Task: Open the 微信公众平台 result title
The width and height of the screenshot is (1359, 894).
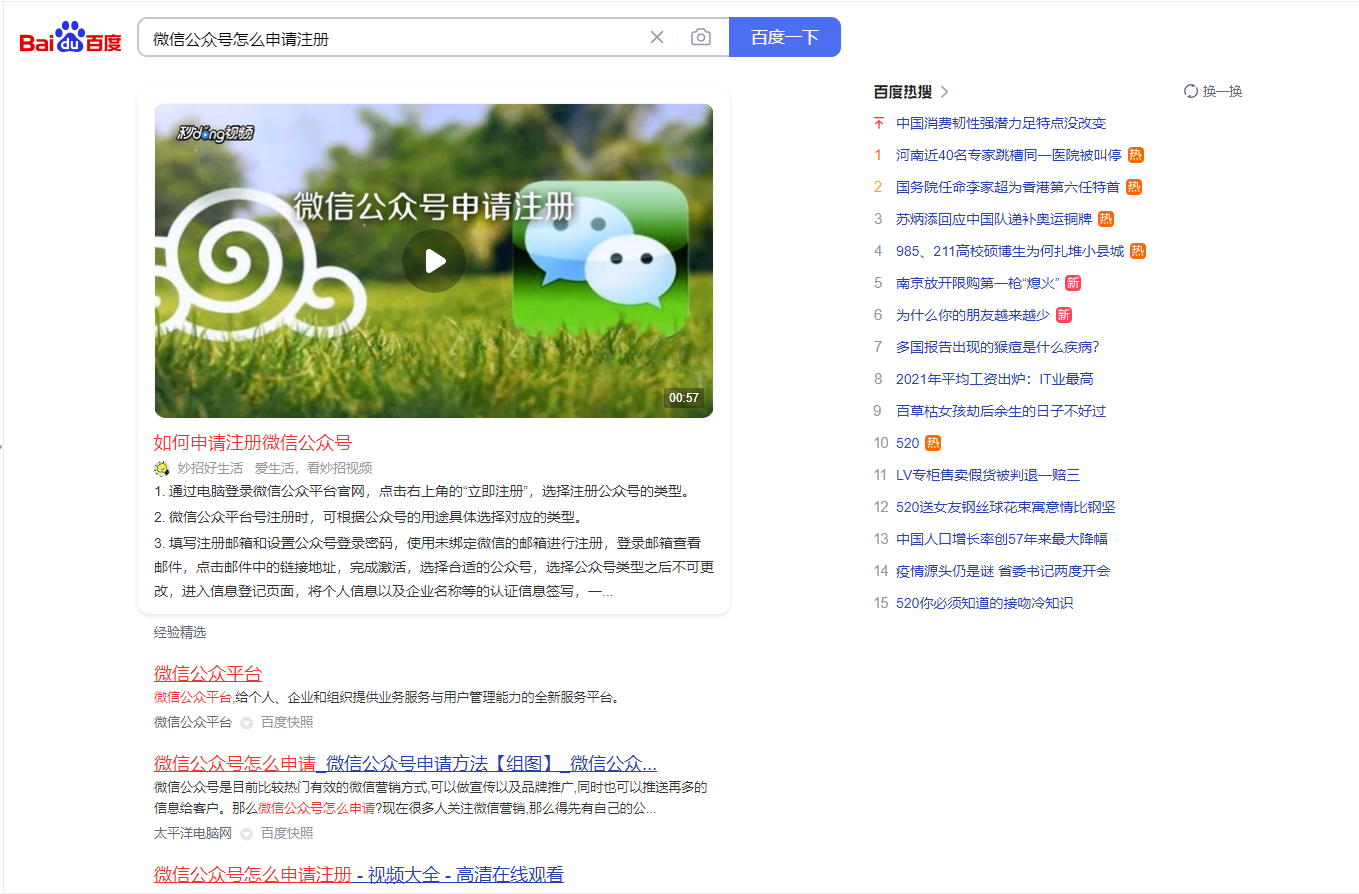Action: click(208, 673)
